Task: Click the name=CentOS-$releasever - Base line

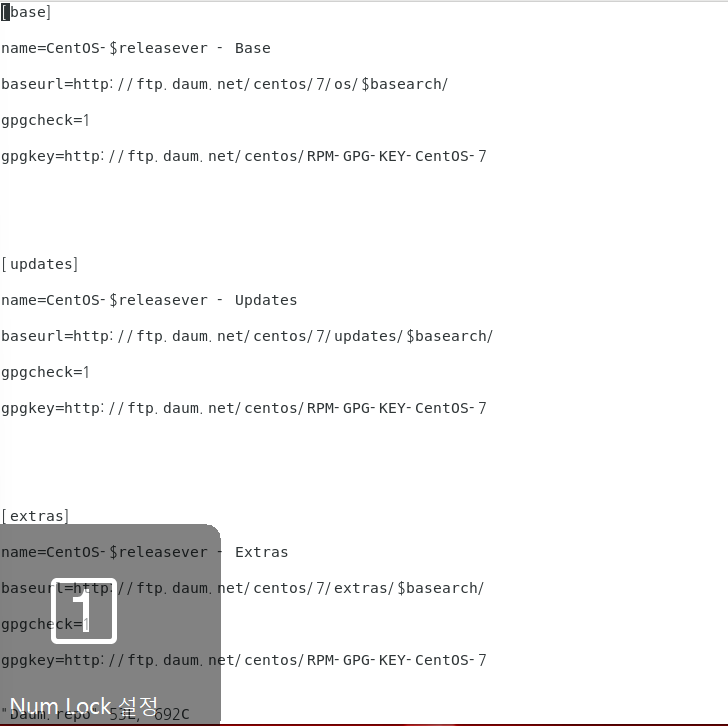Action: (x=136, y=48)
